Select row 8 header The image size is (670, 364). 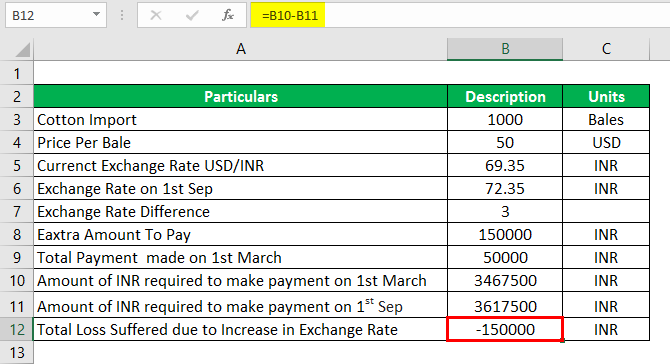click(x=17, y=235)
